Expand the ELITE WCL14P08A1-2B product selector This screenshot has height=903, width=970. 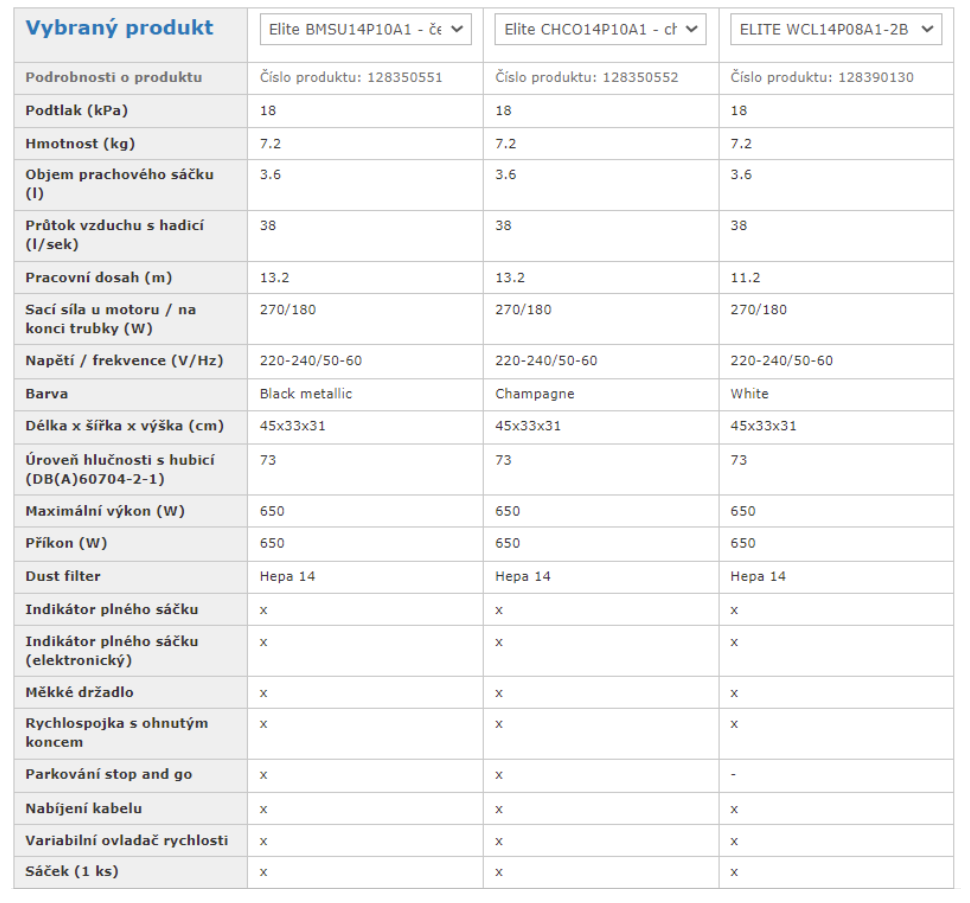pos(836,29)
